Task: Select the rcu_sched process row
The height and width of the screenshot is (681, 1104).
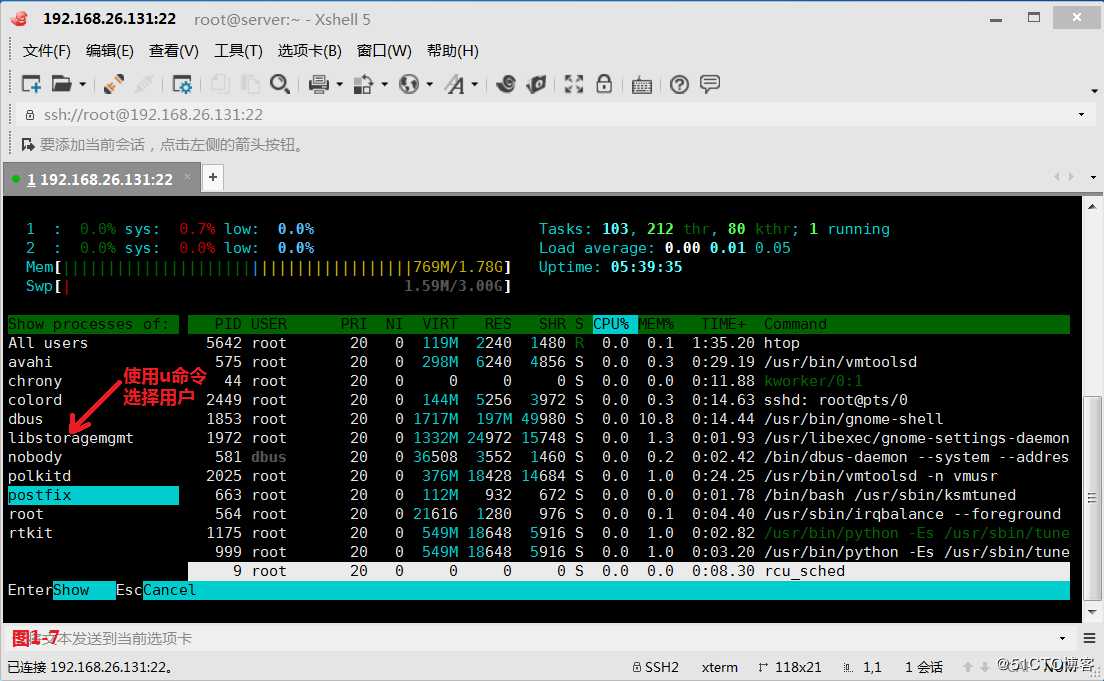Action: coord(629,571)
